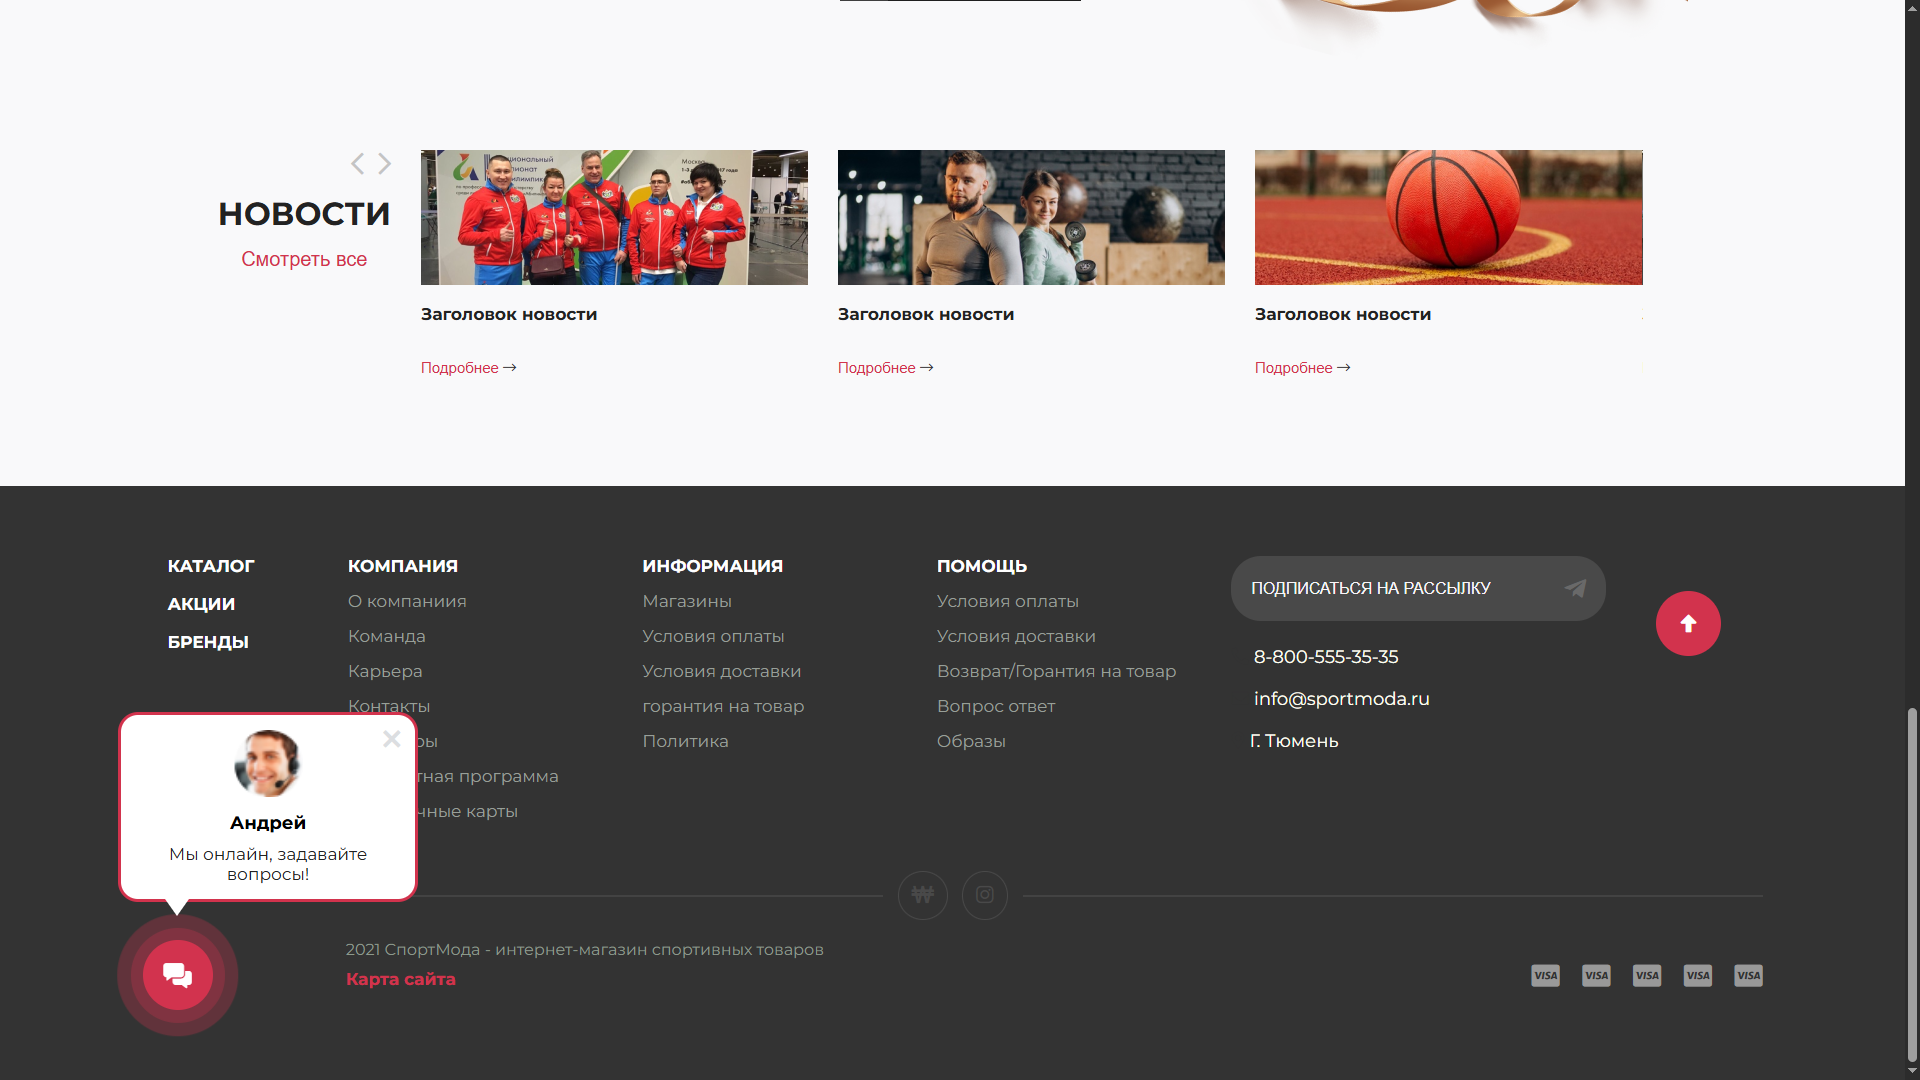
Task: Click the VK social icon in footer
Action: (x=923, y=895)
